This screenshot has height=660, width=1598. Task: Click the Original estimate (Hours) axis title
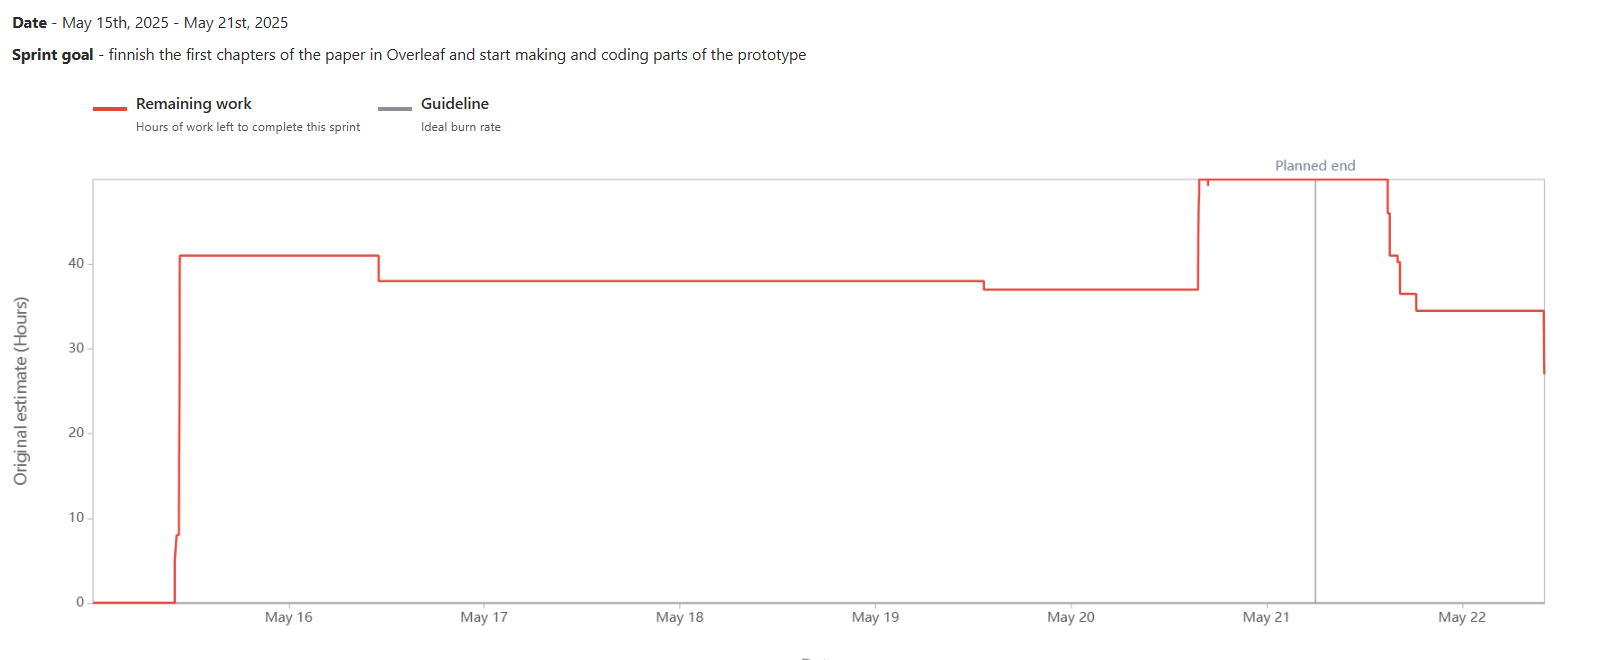[21, 391]
